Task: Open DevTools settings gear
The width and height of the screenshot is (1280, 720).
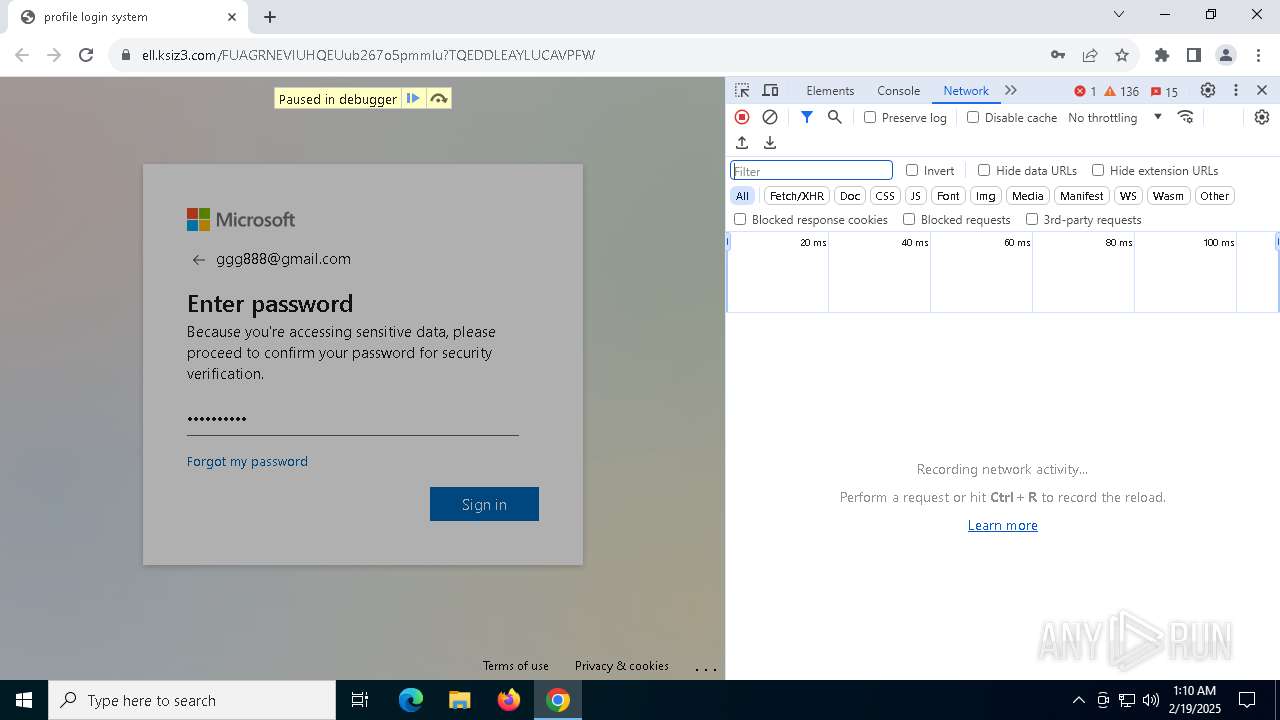Action: point(1208,90)
